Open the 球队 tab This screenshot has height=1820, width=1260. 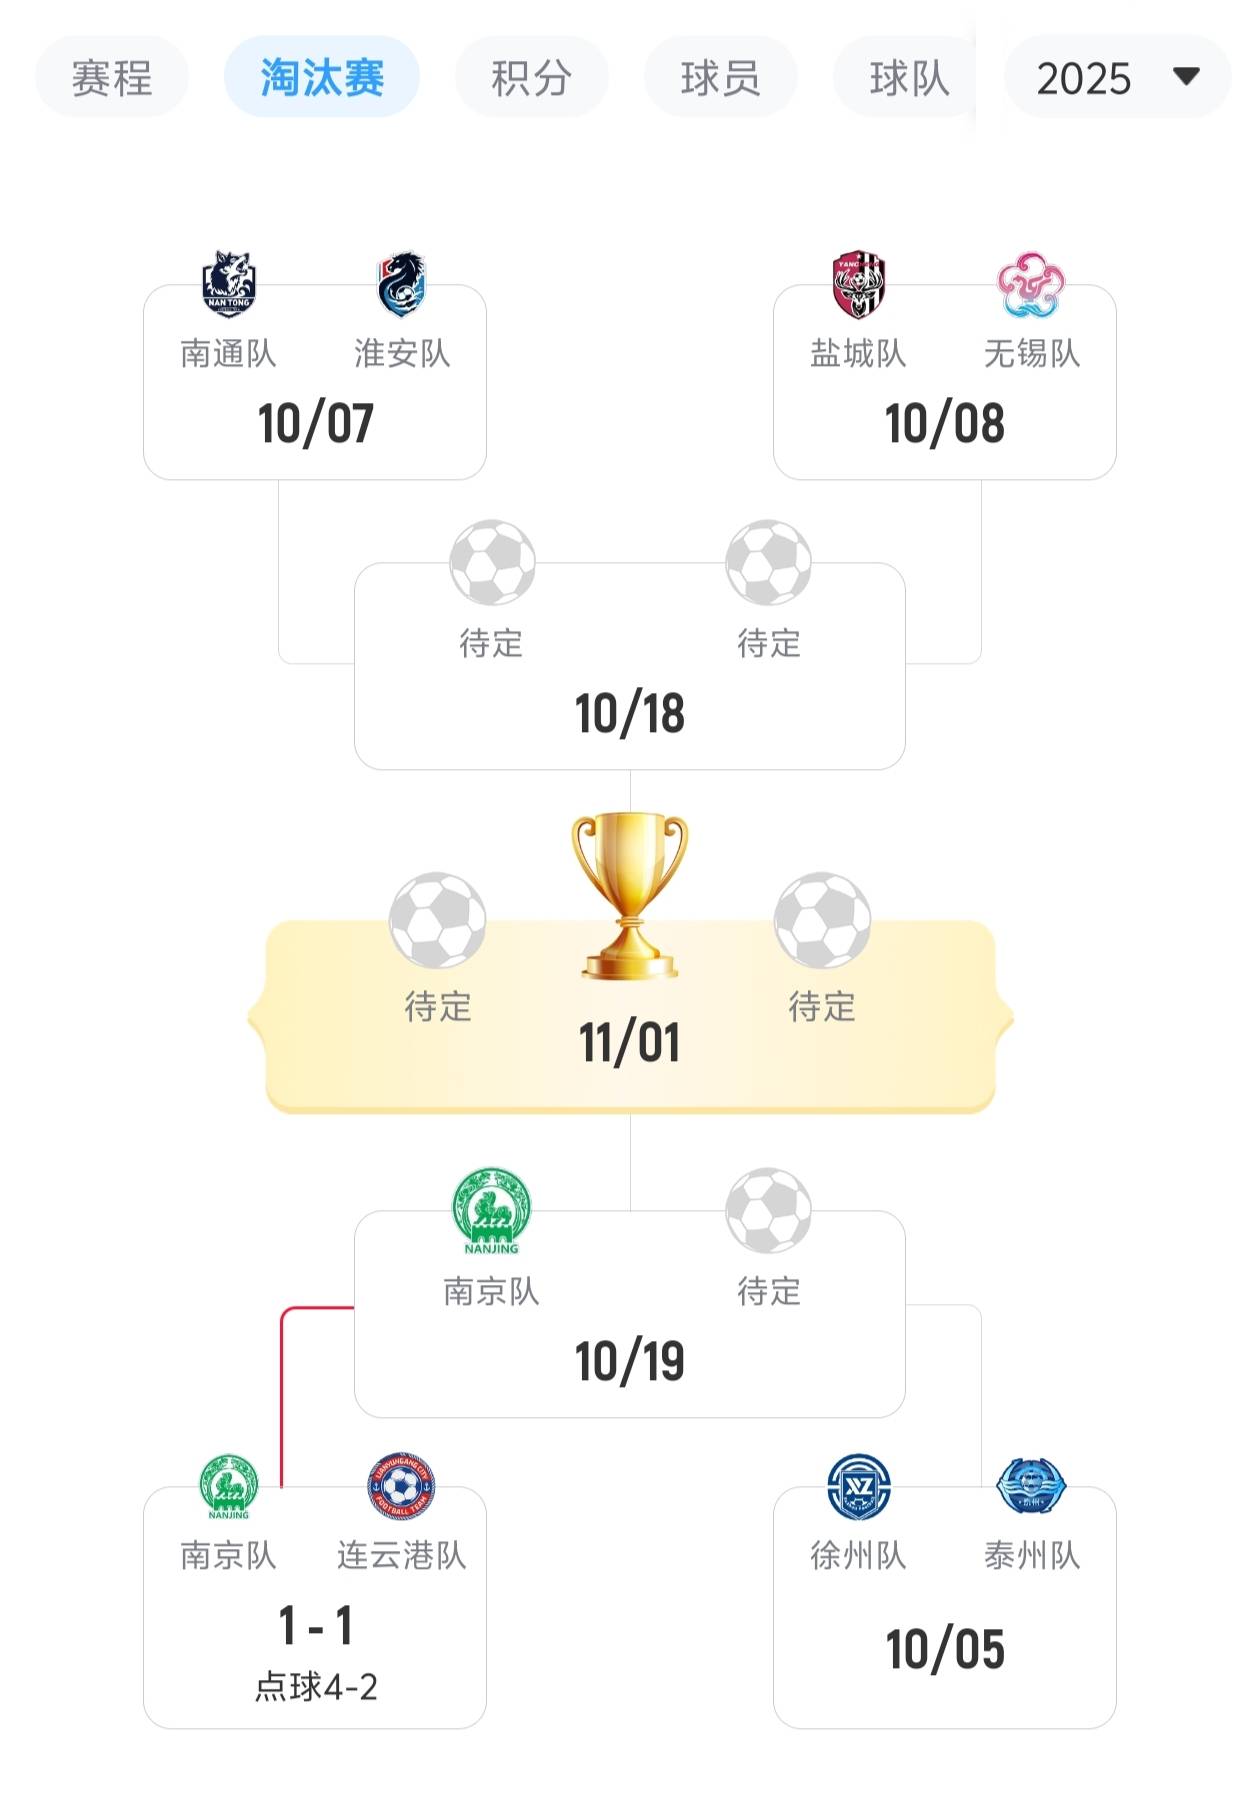(x=908, y=78)
